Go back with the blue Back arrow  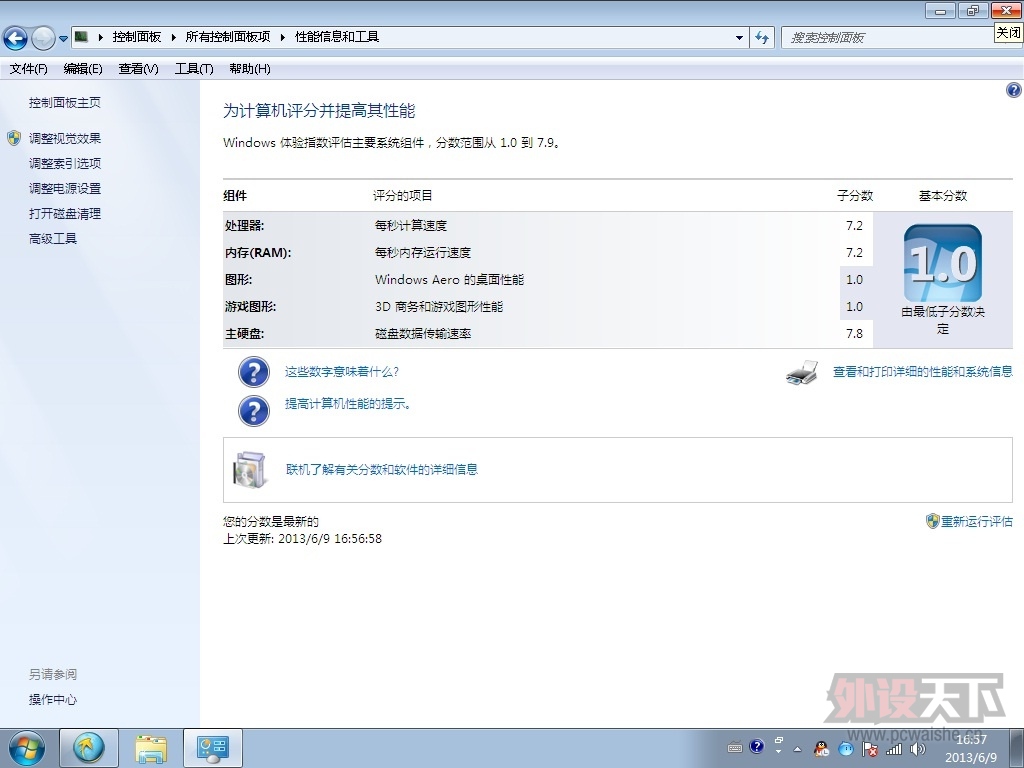[16, 38]
